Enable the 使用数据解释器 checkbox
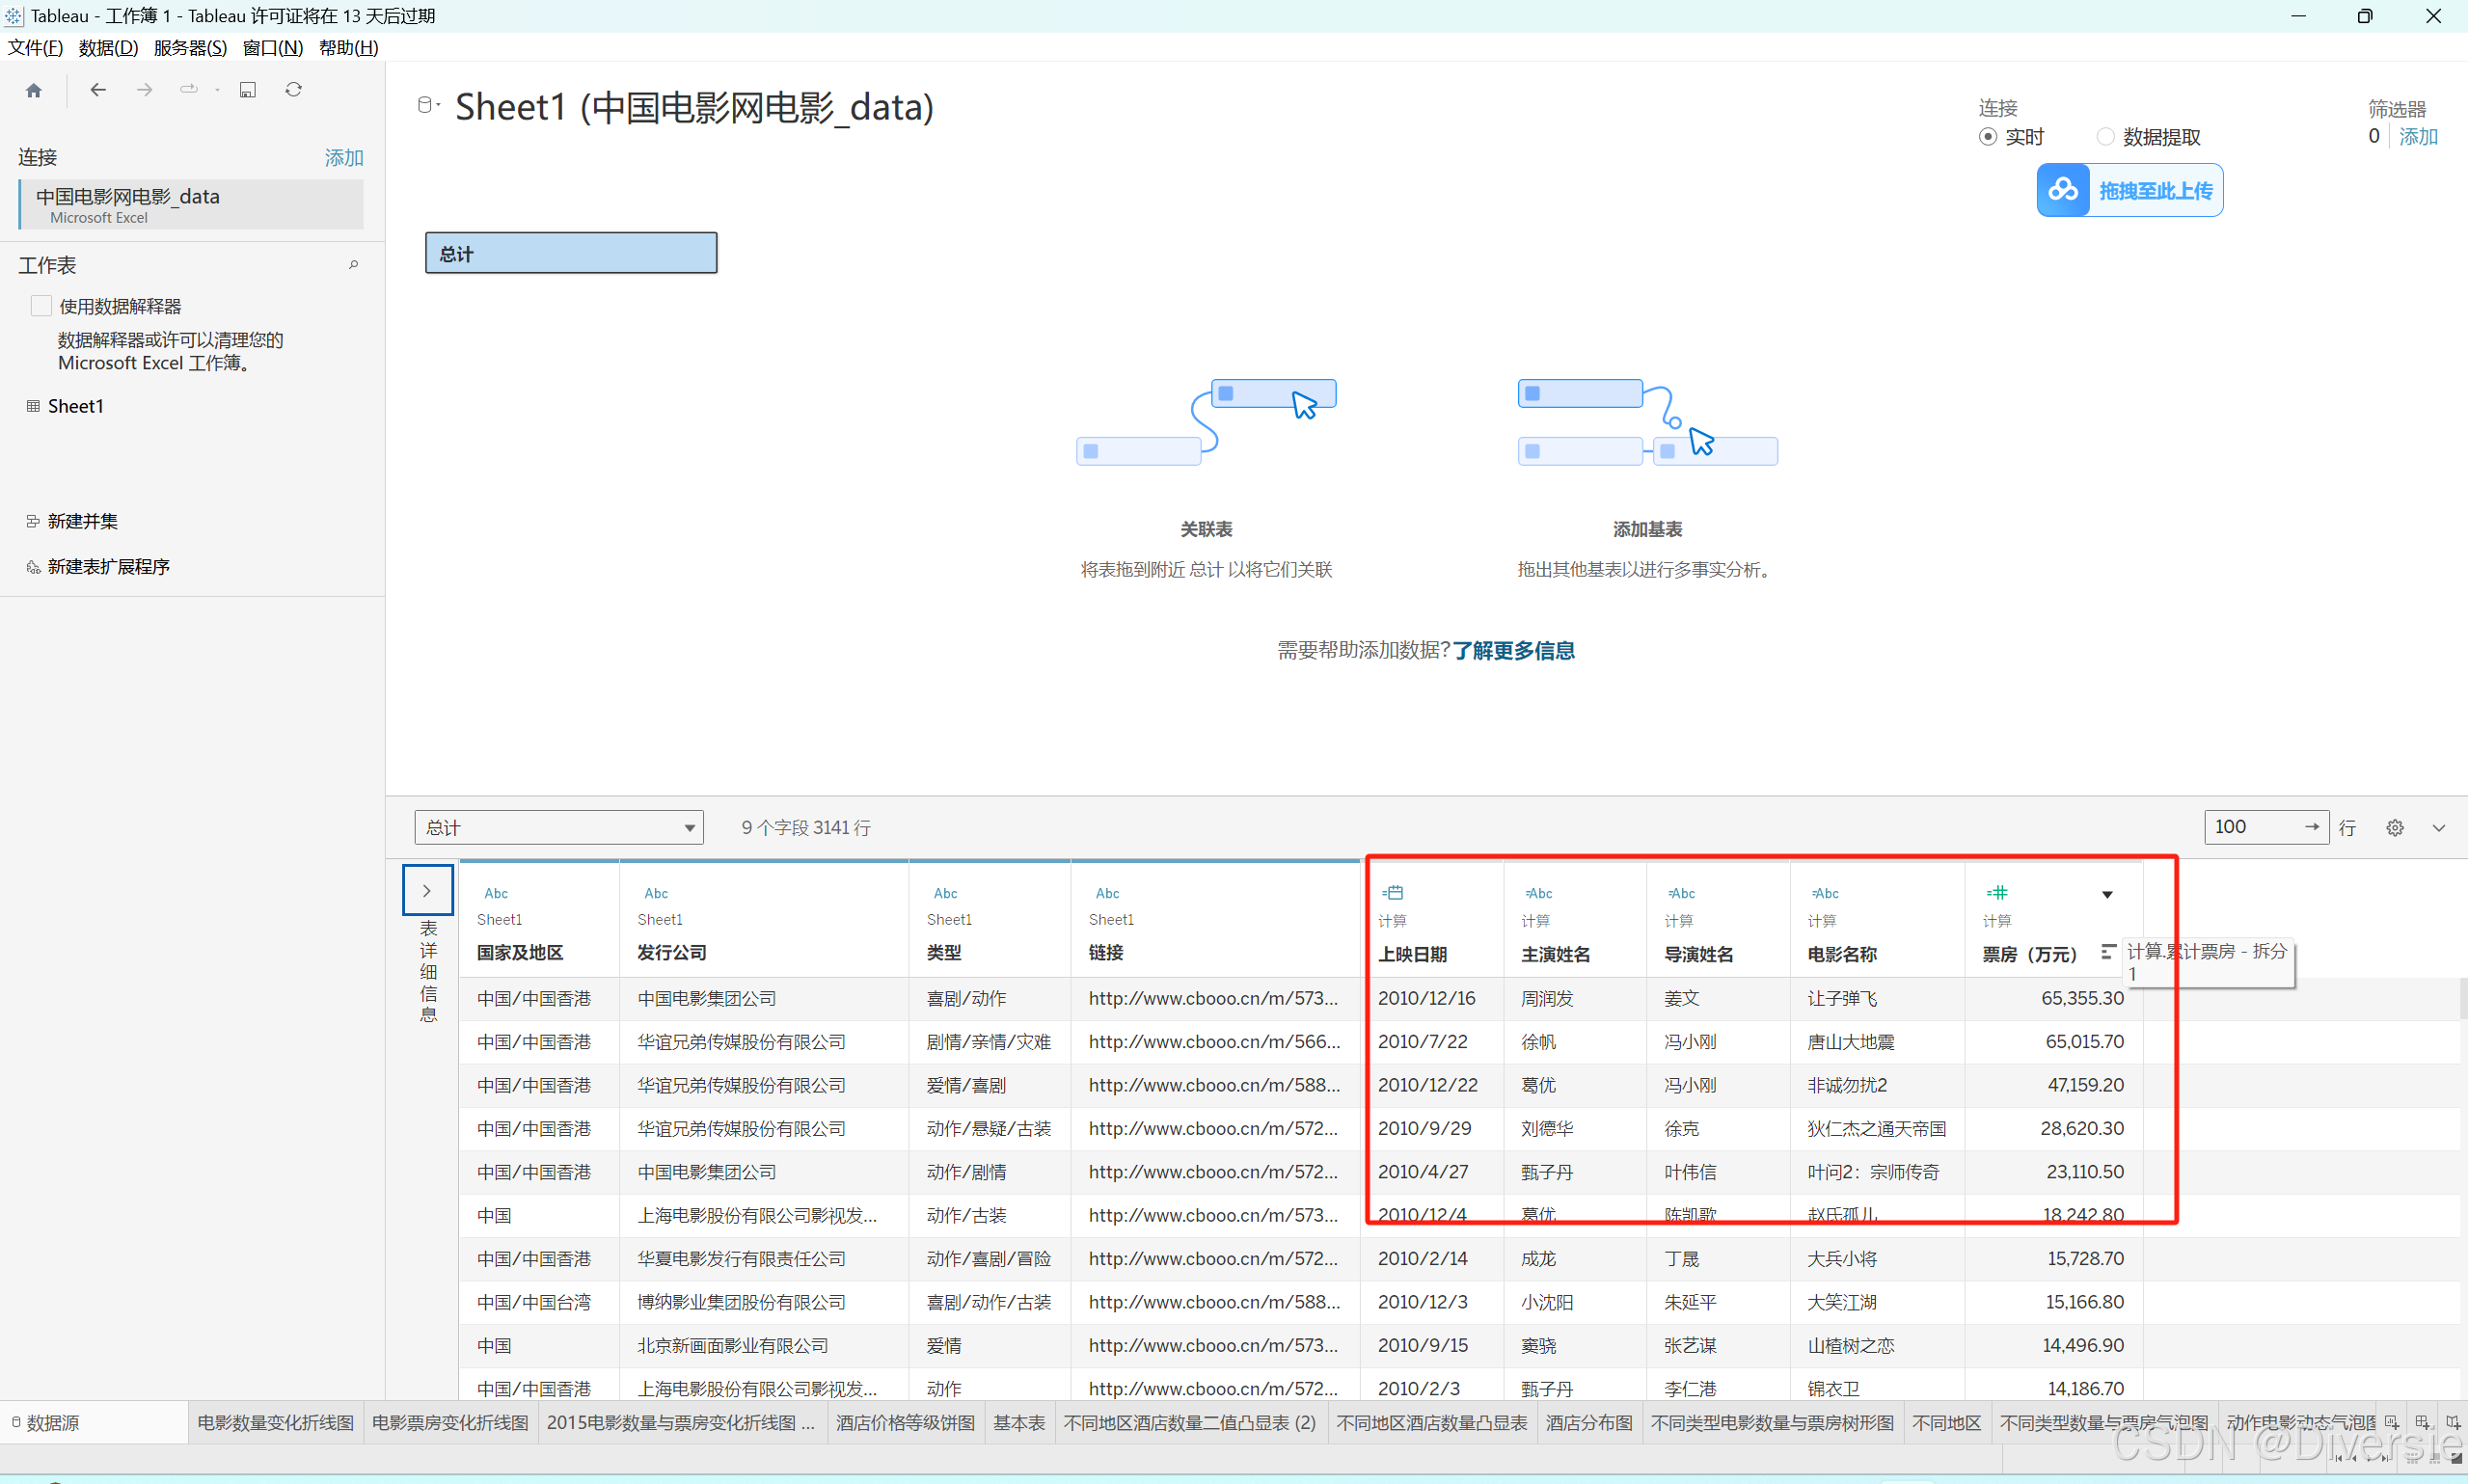This screenshot has height=1484, width=2468. coord(41,306)
